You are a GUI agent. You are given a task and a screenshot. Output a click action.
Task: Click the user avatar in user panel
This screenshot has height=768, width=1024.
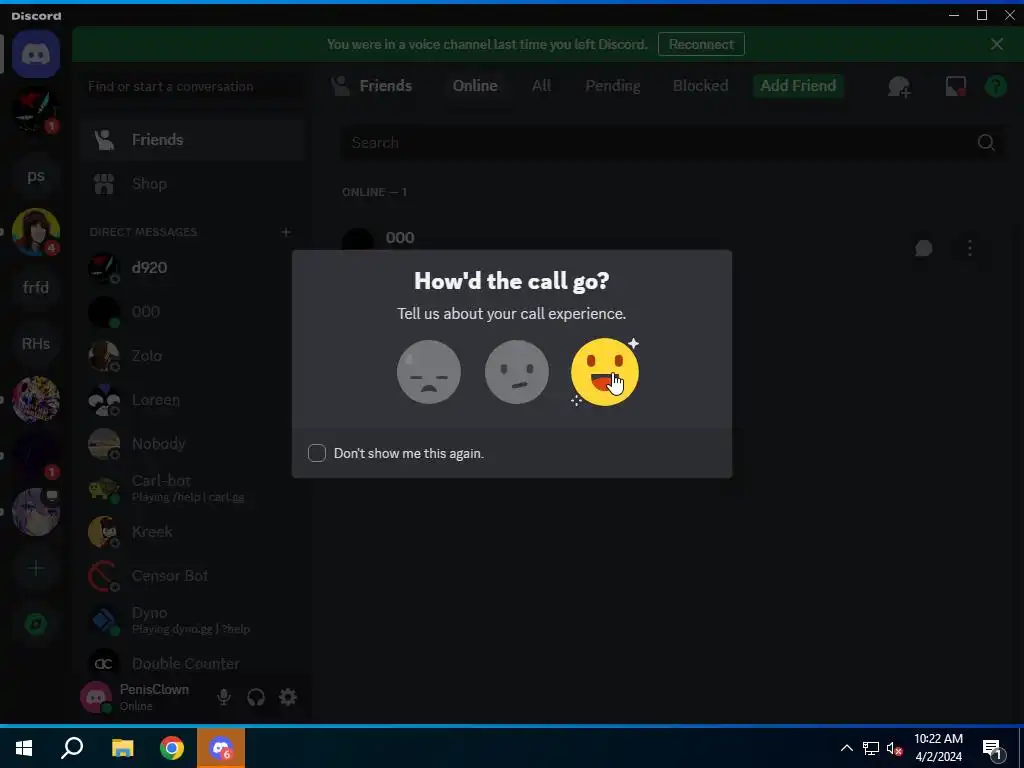pyautogui.click(x=96, y=697)
